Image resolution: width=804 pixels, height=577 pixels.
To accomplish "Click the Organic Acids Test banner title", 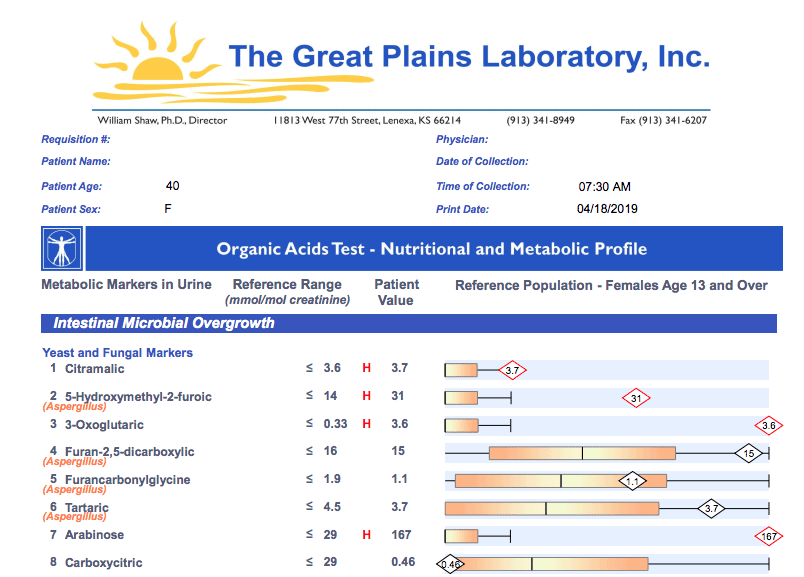I will 432,249.
